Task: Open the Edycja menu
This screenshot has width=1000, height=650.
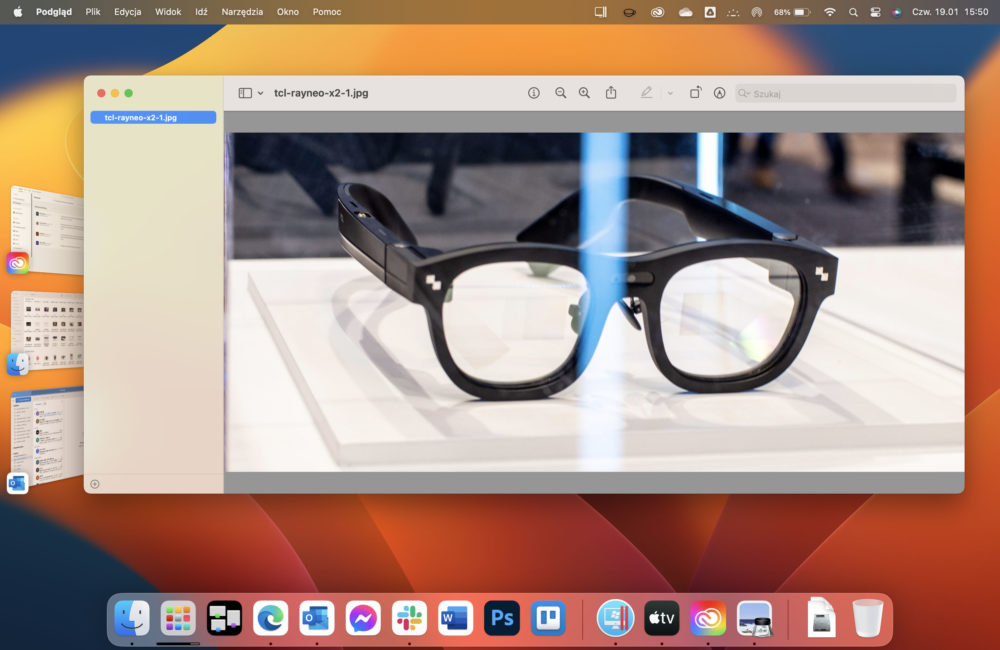Action: [x=128, y=11]
